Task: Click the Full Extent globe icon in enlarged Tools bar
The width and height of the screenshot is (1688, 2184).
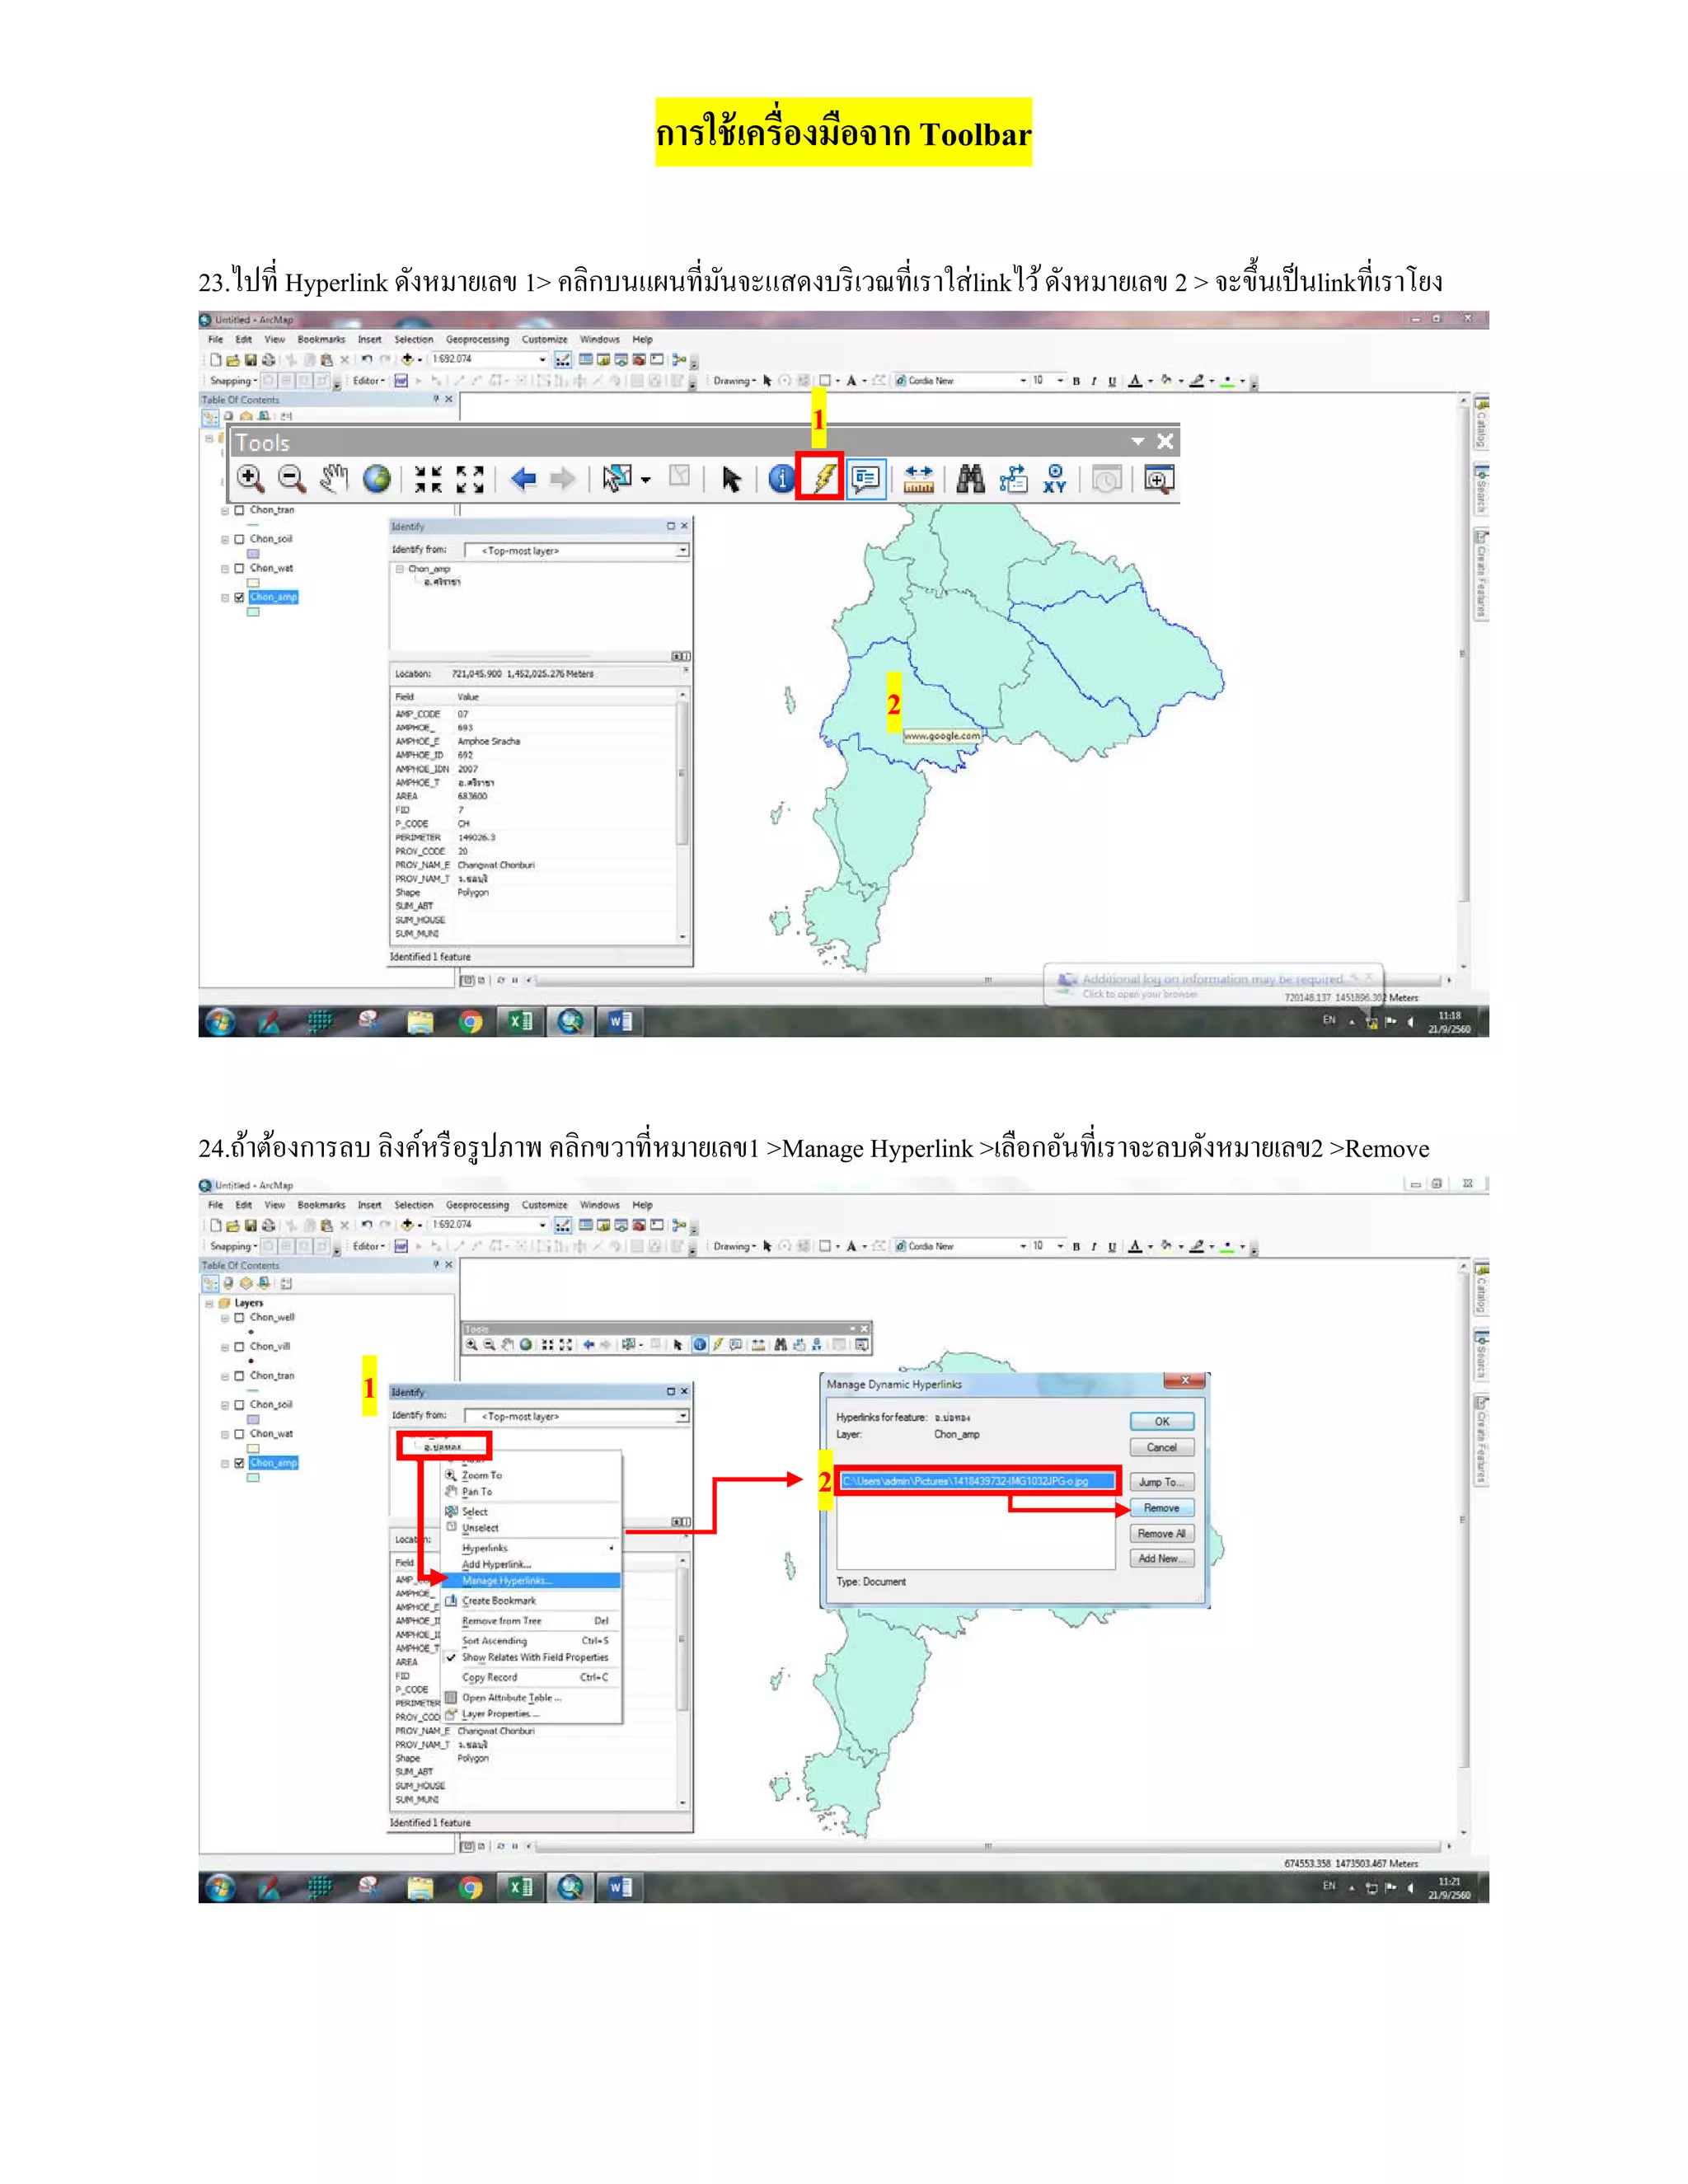Action: [x=377, y=479]
